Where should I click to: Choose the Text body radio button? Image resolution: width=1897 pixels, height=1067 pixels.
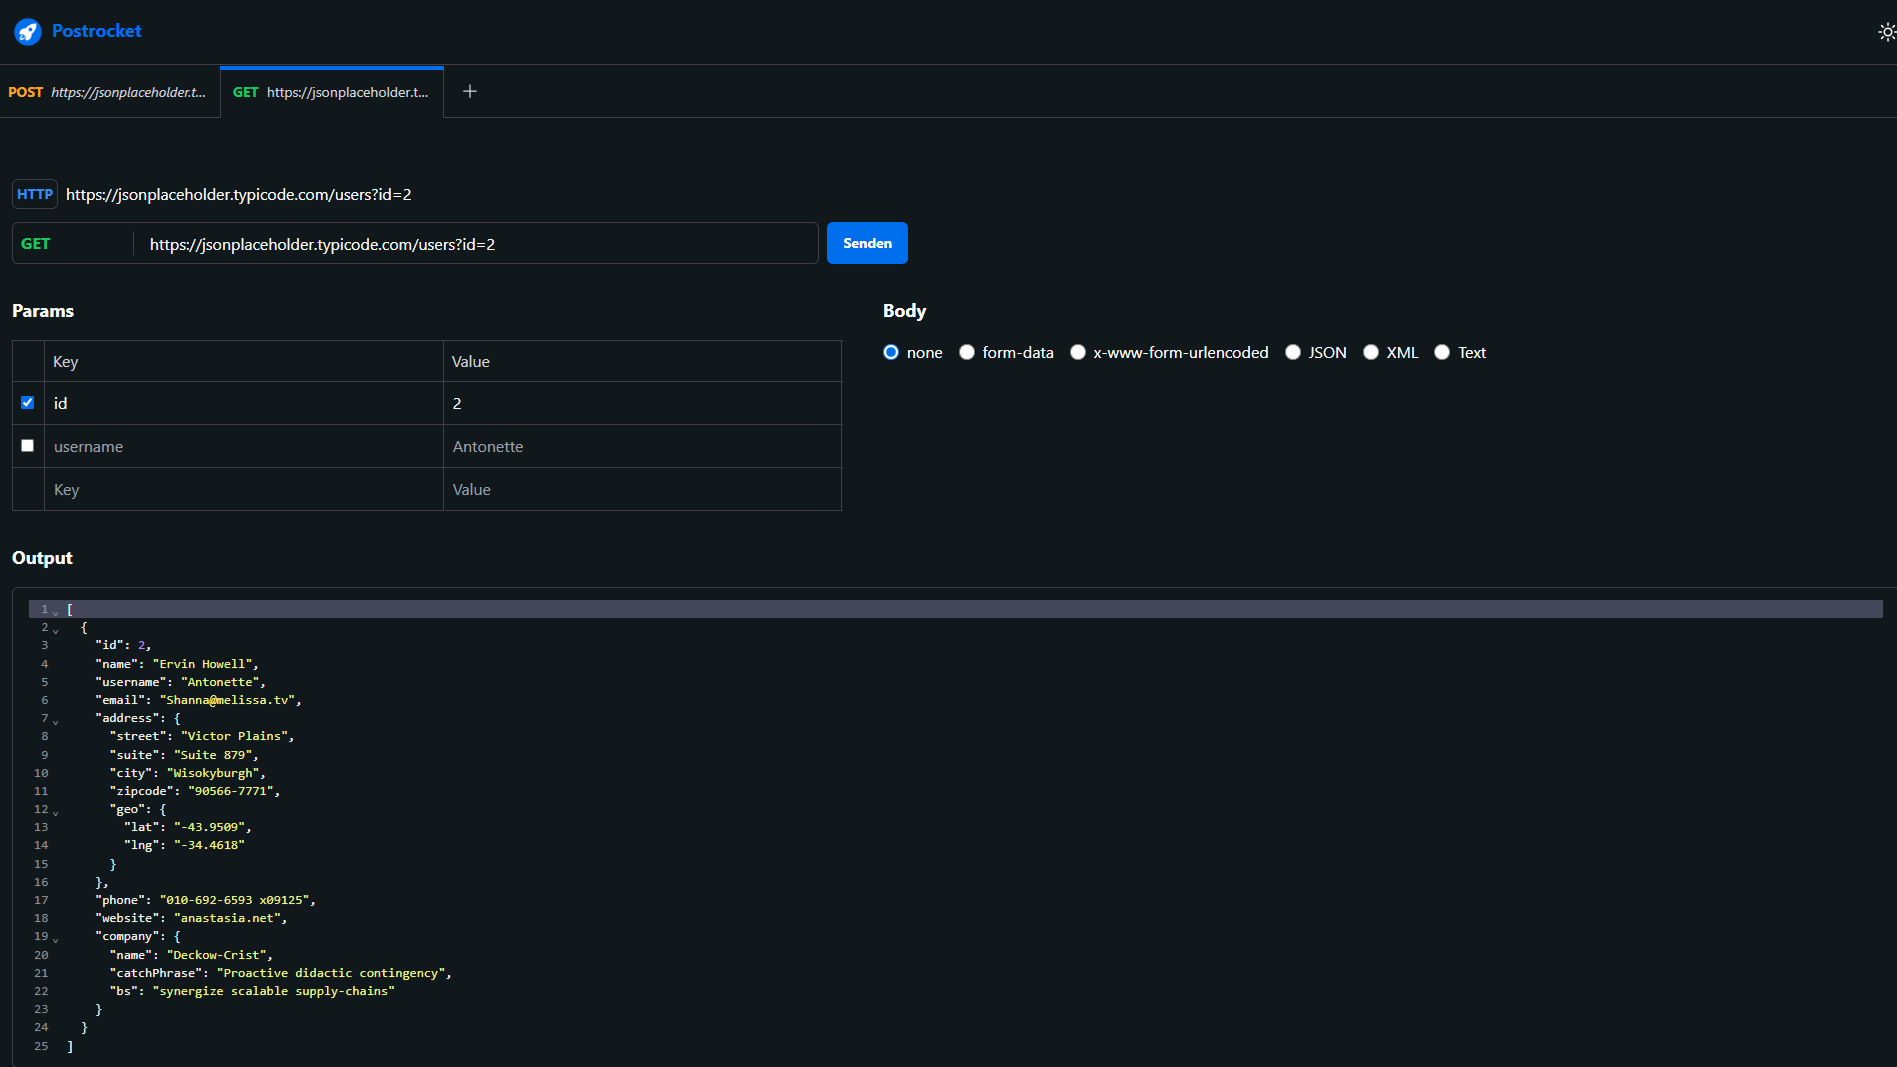[x=1442, y=352]
